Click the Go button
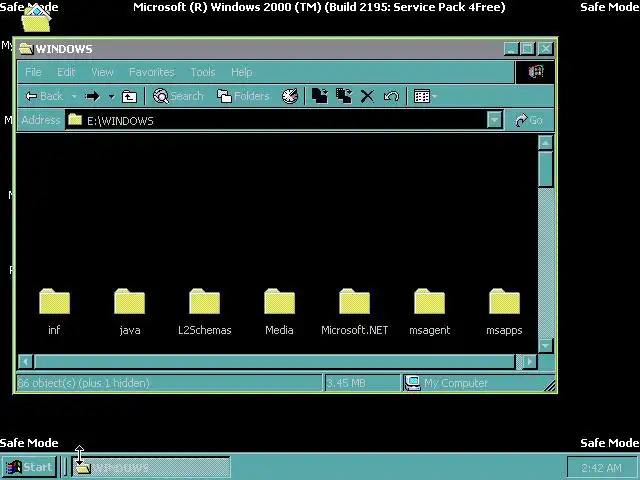This screenshot has height=480, width=640. coord(529,120)
